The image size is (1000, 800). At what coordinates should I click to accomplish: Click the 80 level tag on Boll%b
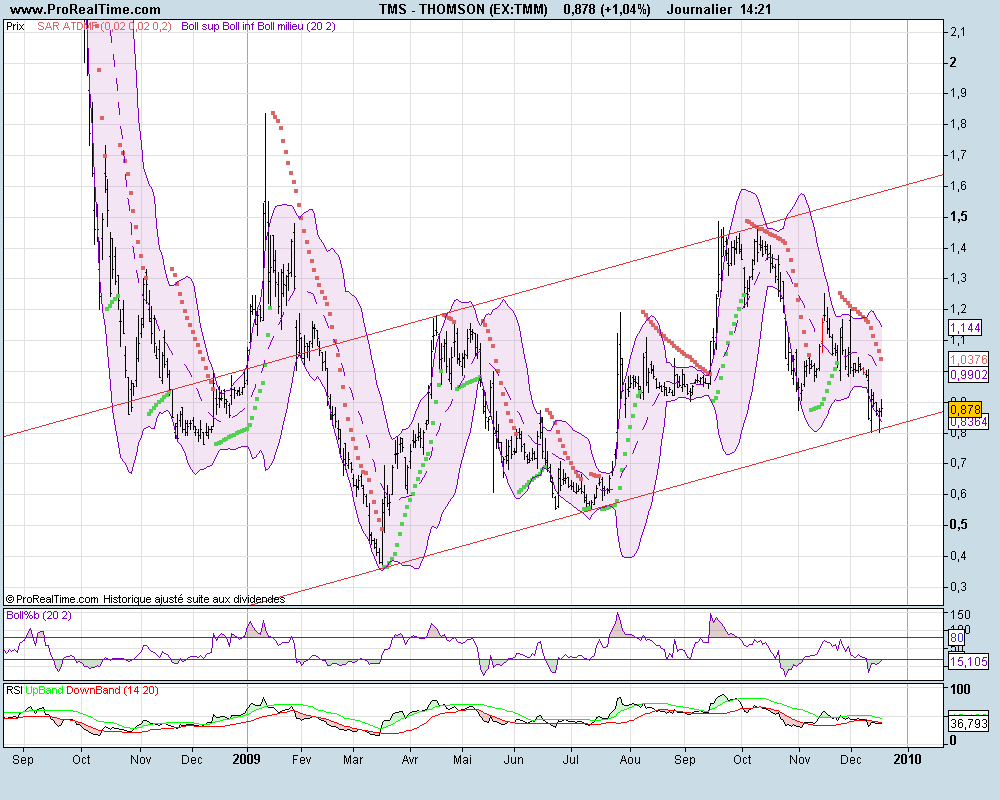pyautogui.click(x=957, y=638)
